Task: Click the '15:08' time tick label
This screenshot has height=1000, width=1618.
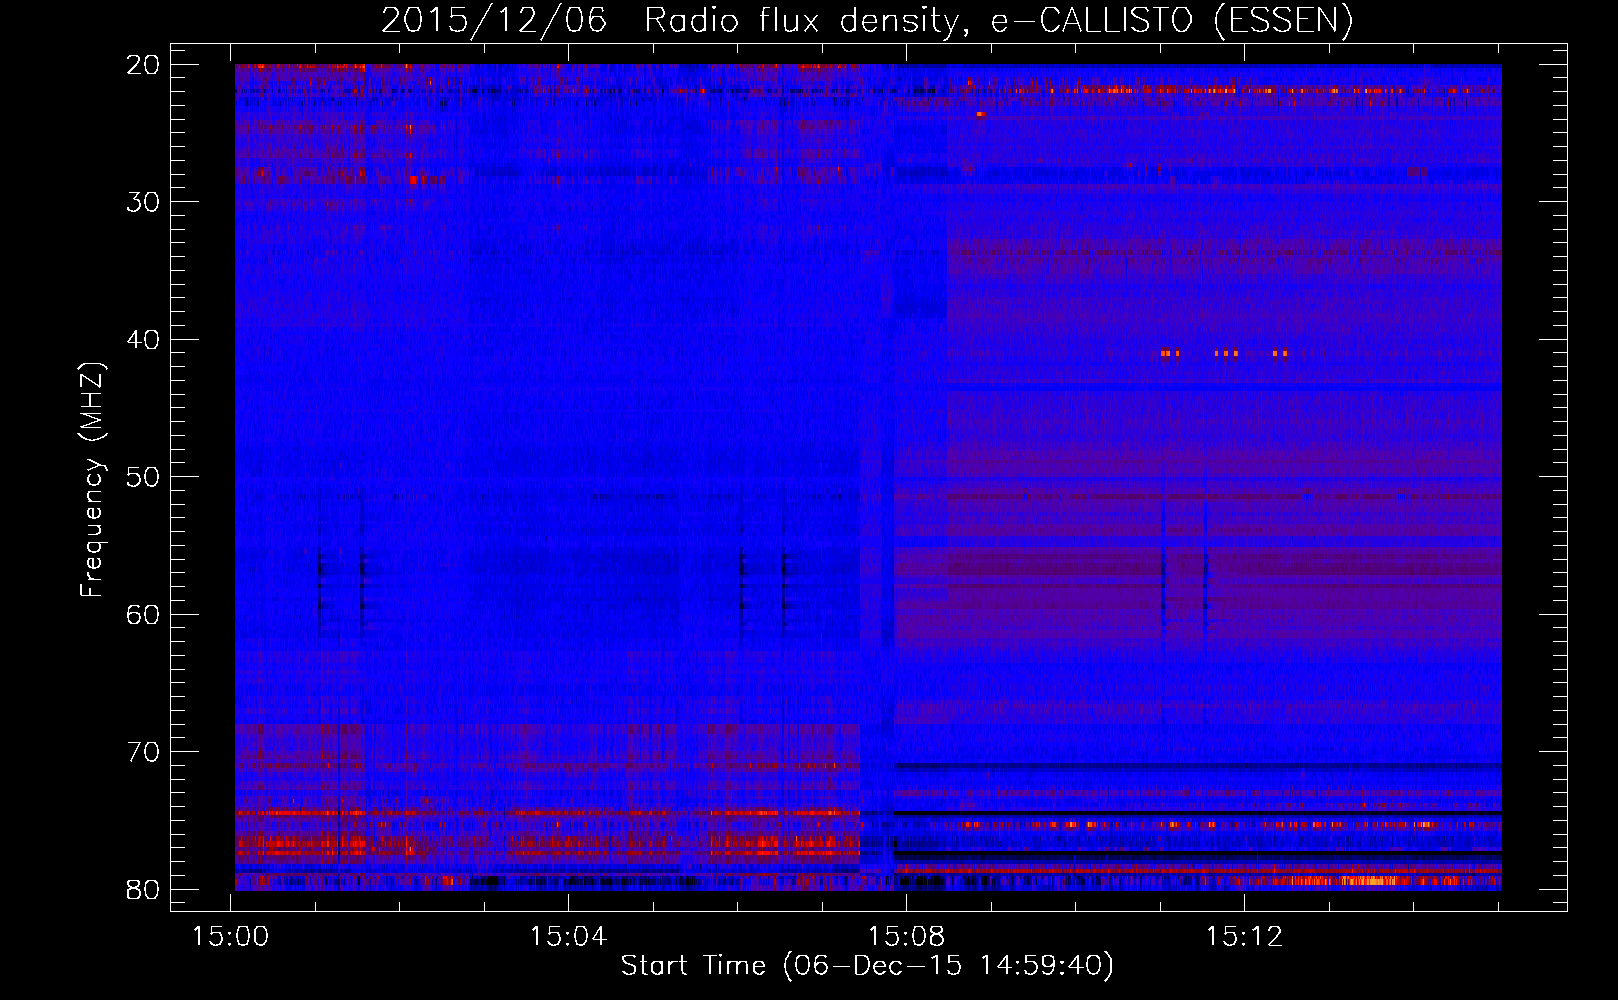Action: [x=906, y=937]
